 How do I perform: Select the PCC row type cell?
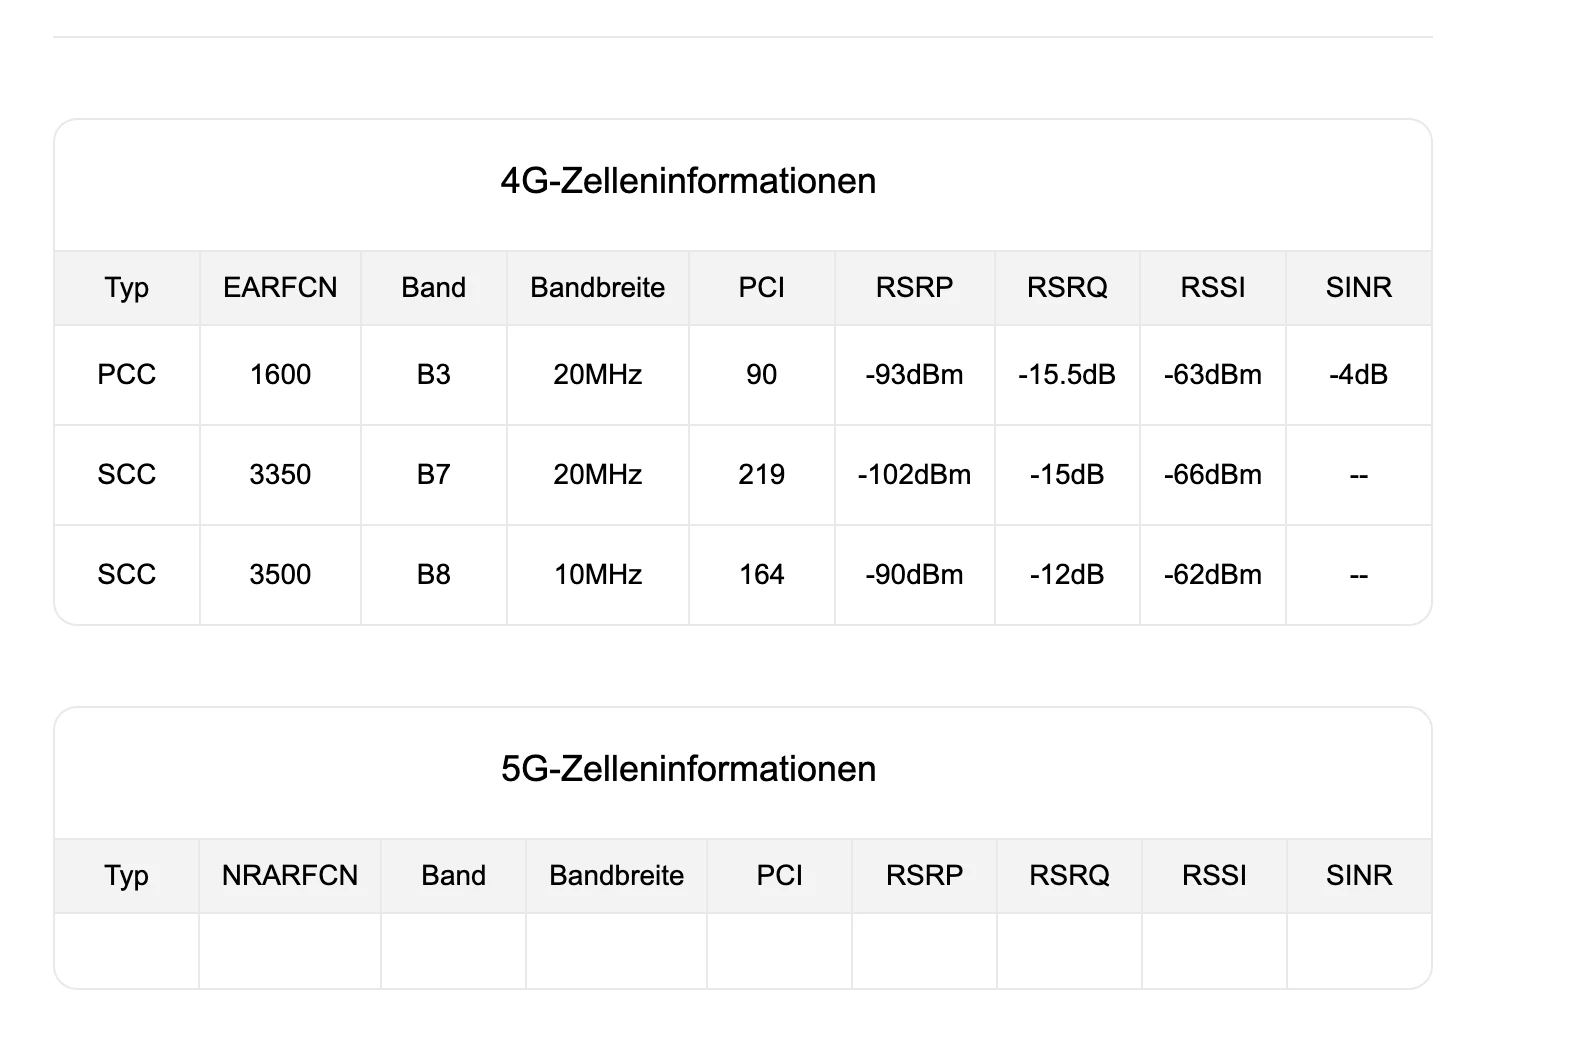point(127,375)
